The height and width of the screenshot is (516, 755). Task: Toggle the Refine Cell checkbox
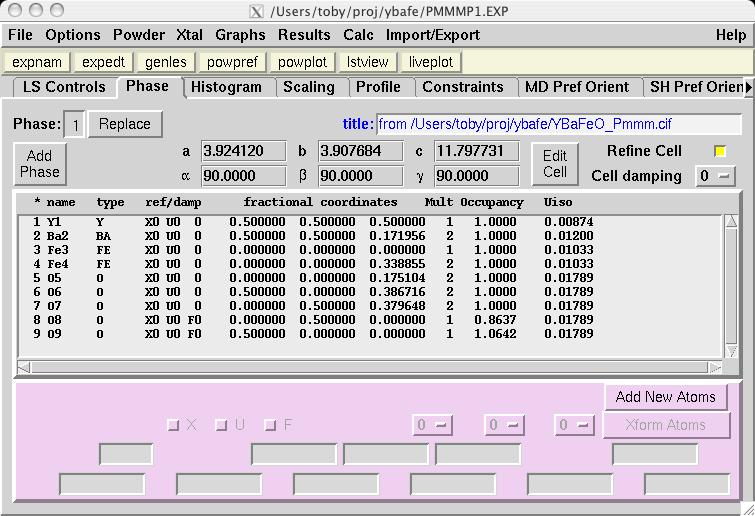[x=720, y=151]
